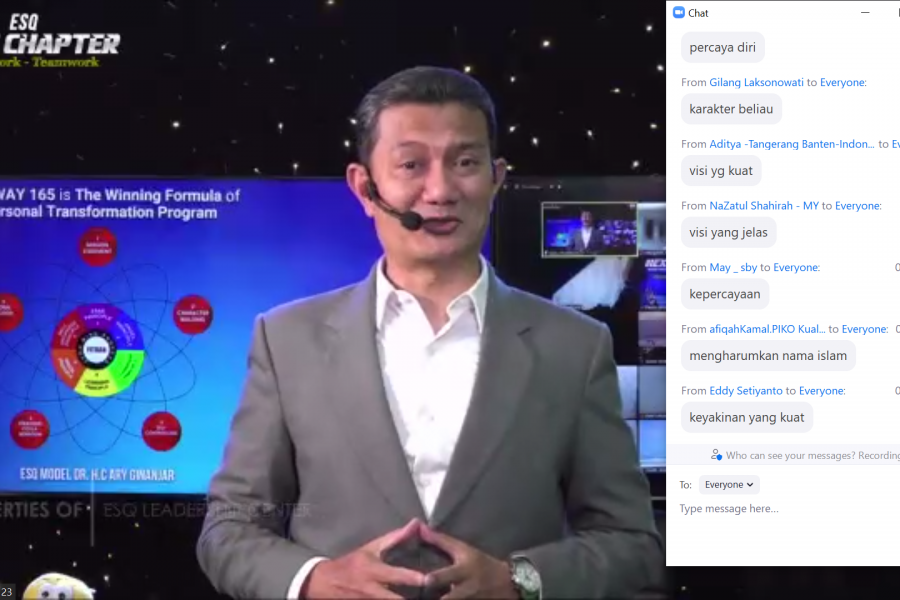The height and width of the screenshot is (600, 900).
Task: Click the 'mengharumkan nama islam' message bubble
Action: tap(768, 355)
